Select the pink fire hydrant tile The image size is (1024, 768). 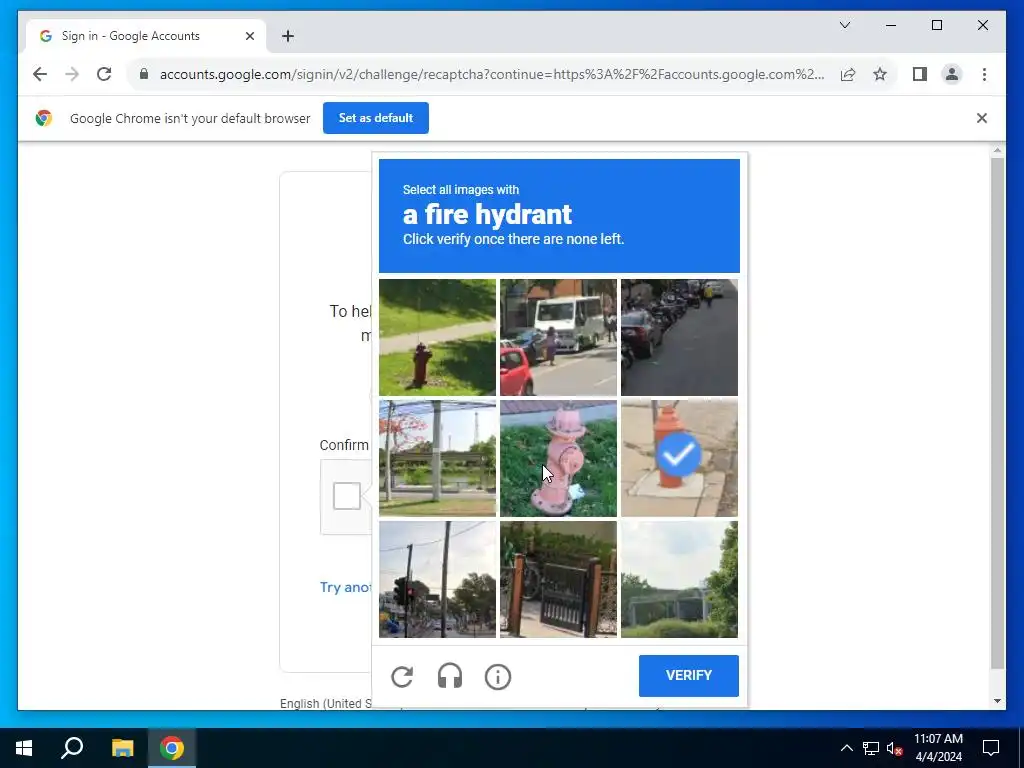point(558,458)
